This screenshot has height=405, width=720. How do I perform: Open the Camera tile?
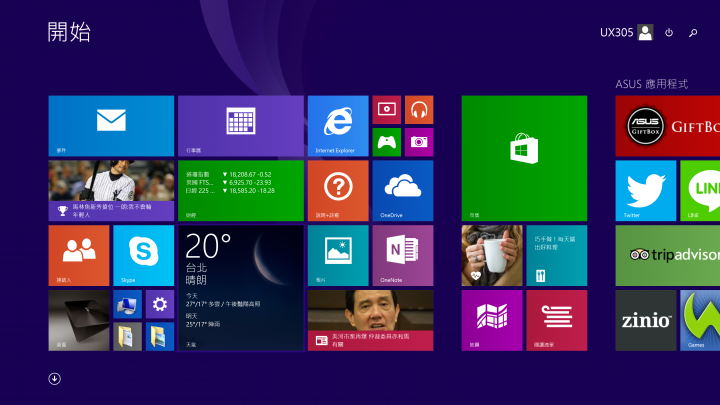[x=419, y=142]
